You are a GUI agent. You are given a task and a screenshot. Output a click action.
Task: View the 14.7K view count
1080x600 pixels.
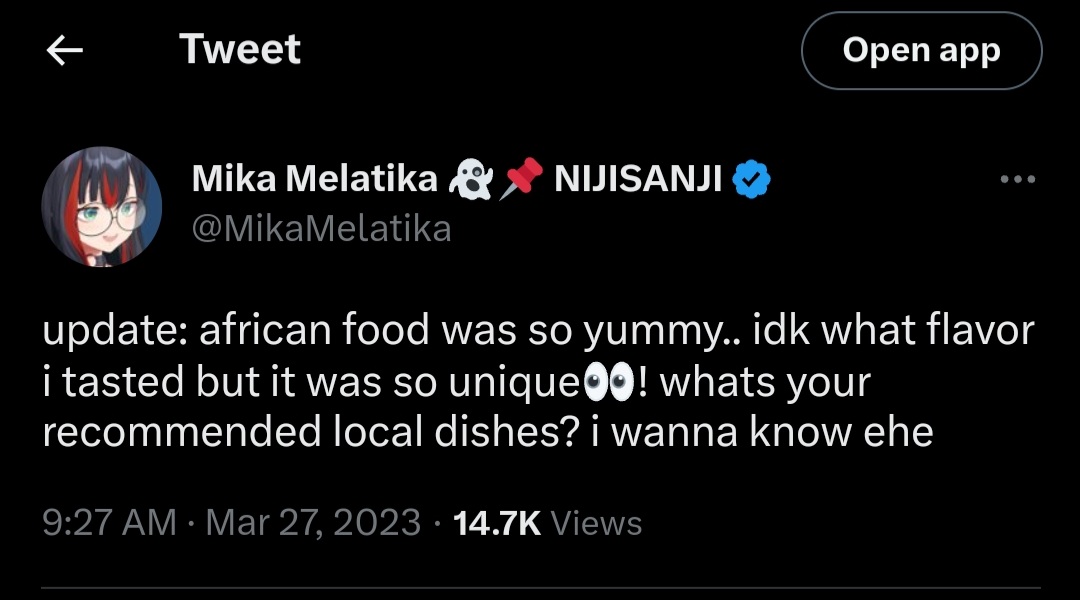(x=497, y=522)
